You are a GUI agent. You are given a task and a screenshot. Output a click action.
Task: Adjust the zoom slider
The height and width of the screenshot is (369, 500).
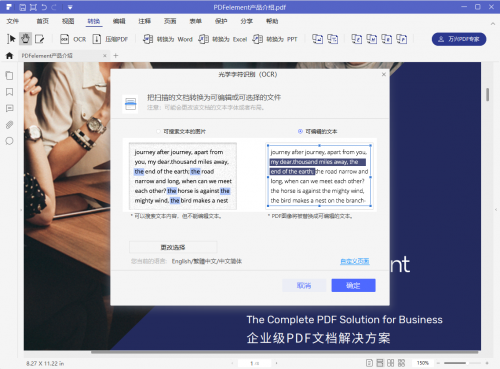462,363
